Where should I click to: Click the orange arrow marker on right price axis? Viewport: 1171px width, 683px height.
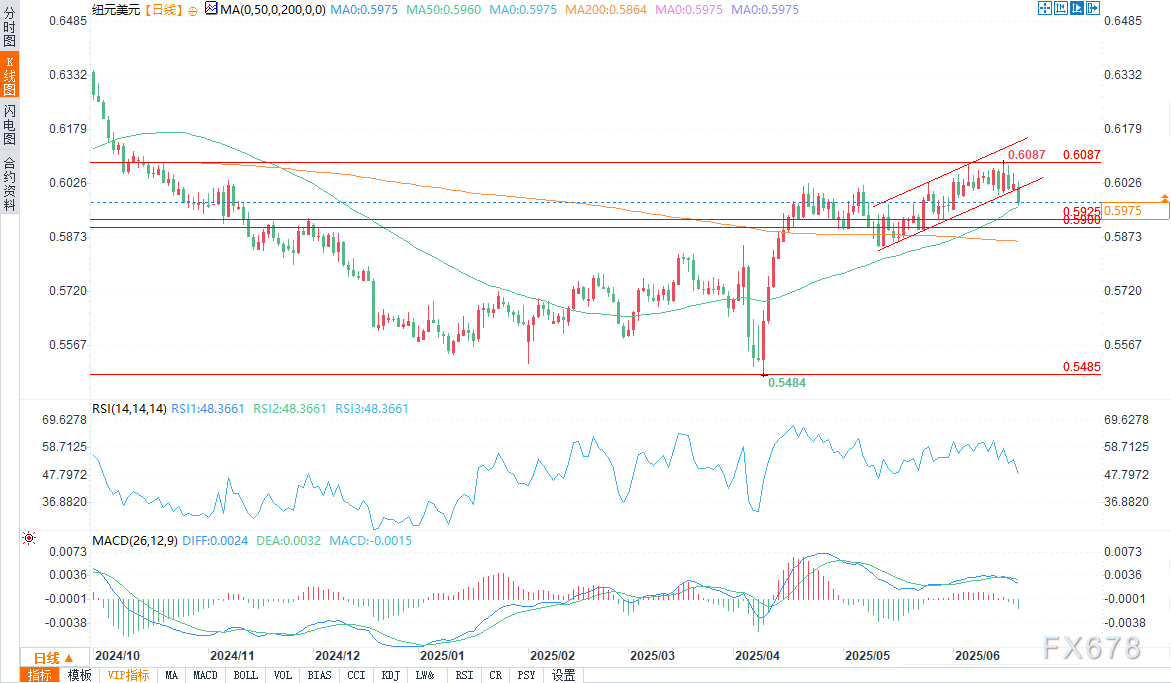(1164, 198)
